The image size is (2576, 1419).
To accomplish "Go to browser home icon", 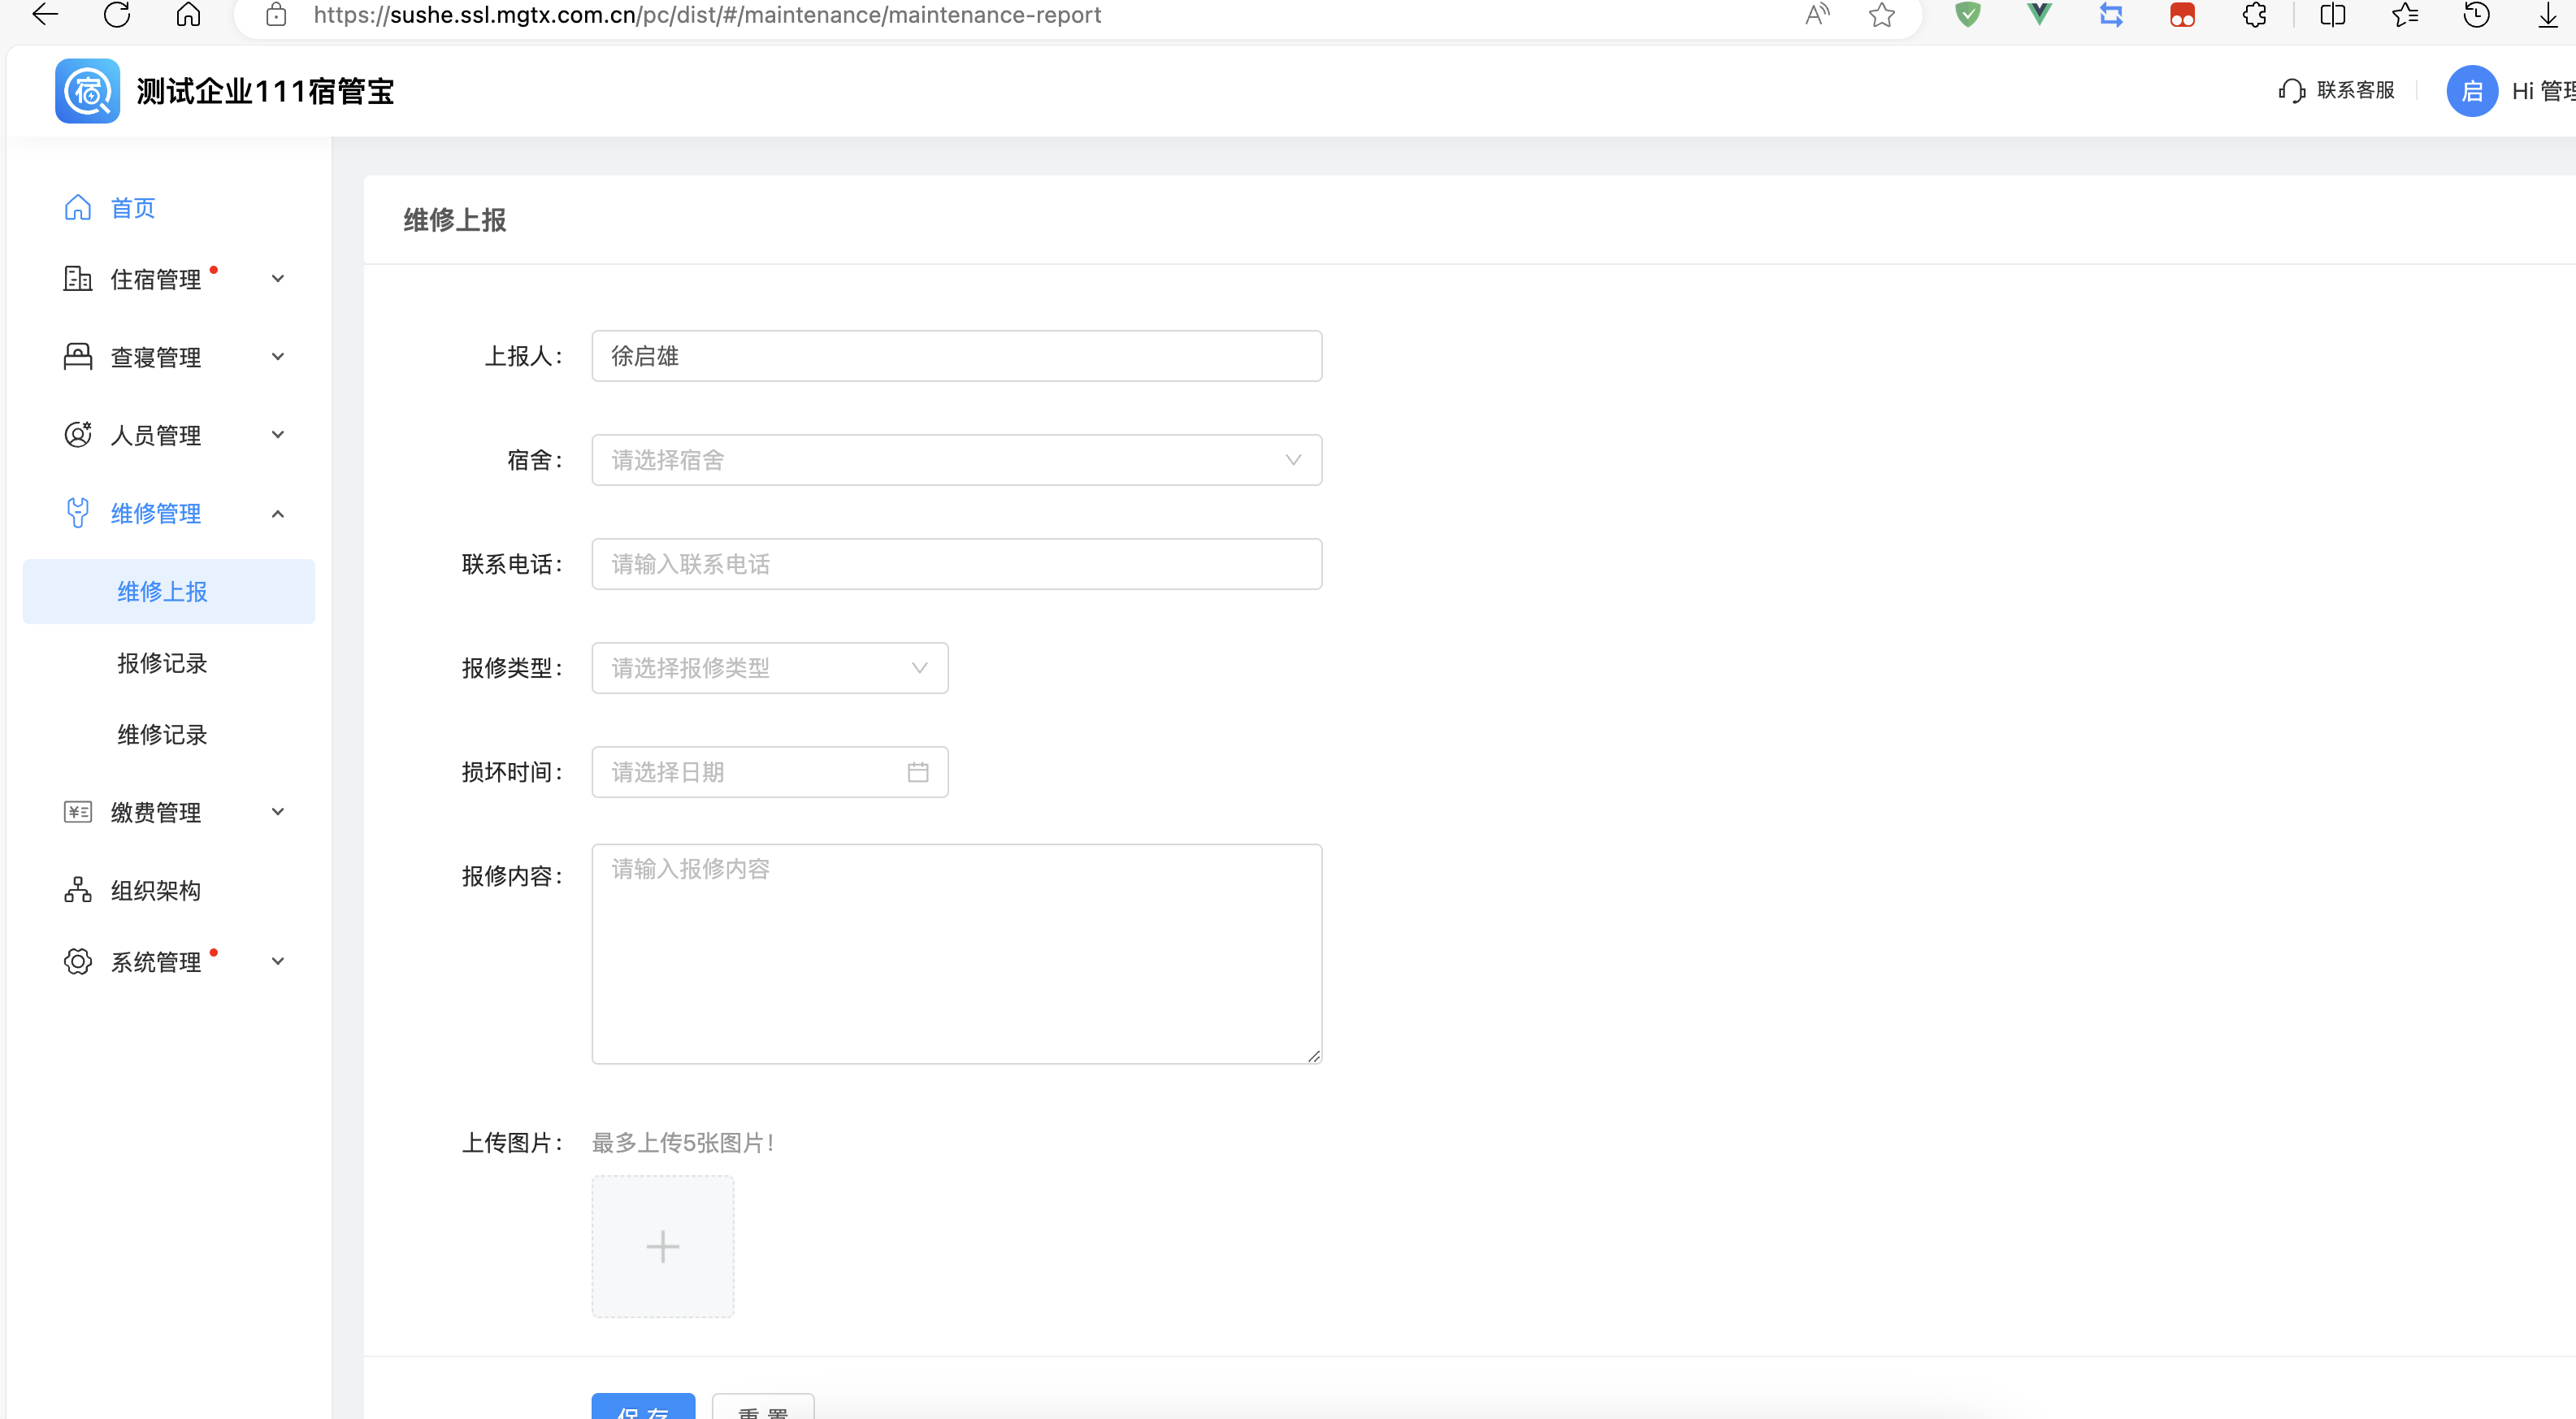I will point(188,14).
